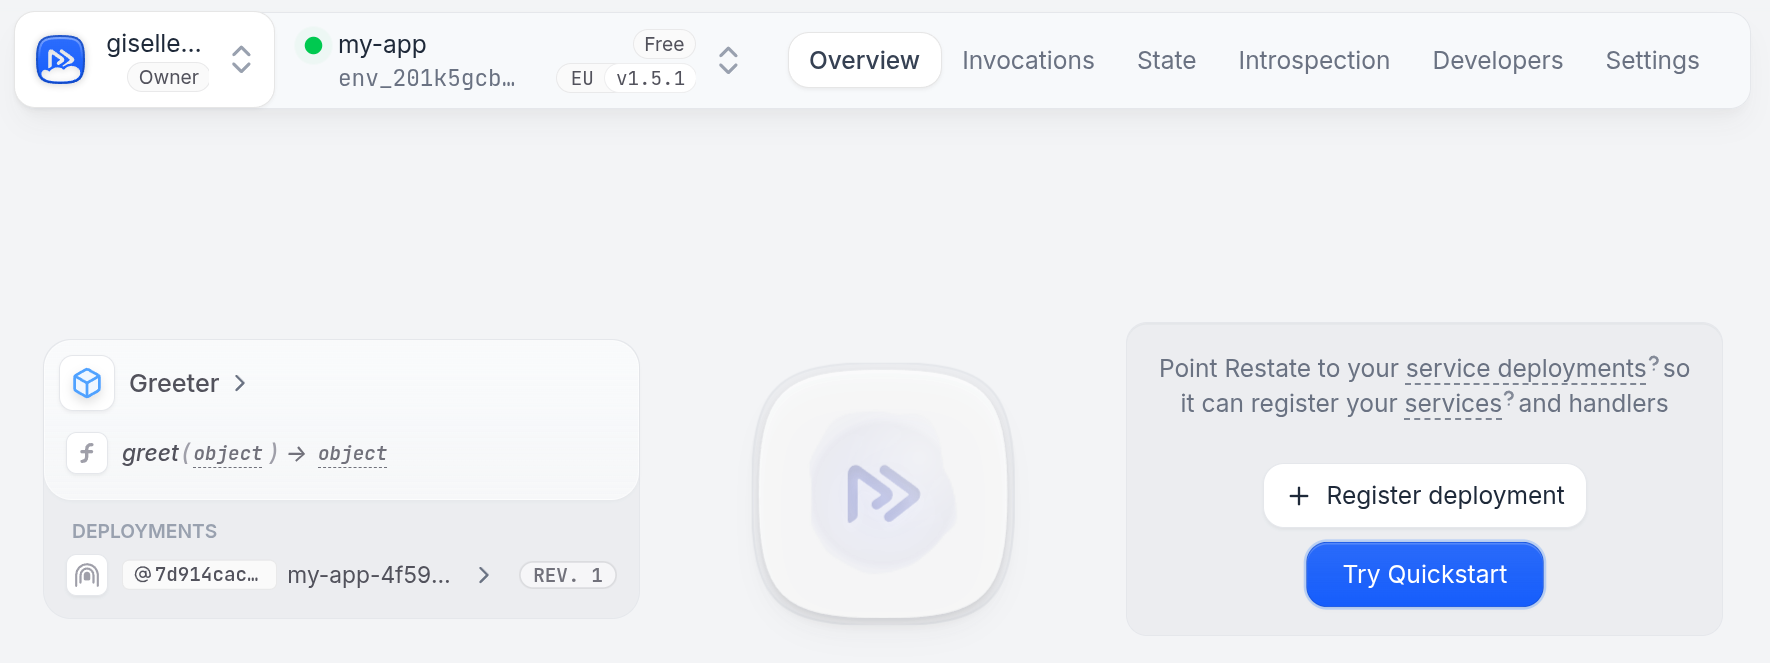This screenshot has height=663, width=1770.
Task: Click the Register deployment button
Action: pos(1425,496)
